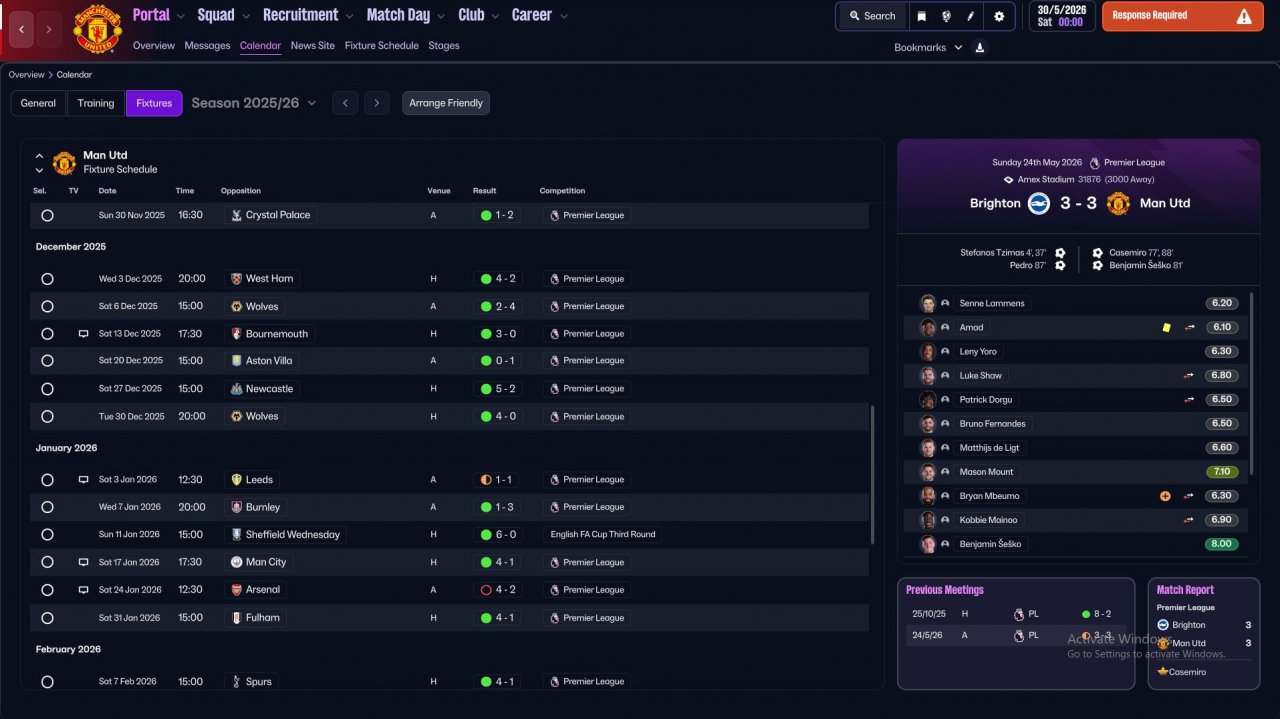The height and width of the screenshot is (719, 1280).
Task: Select the Leeds fixture radio button
Action: coord(47,480)
